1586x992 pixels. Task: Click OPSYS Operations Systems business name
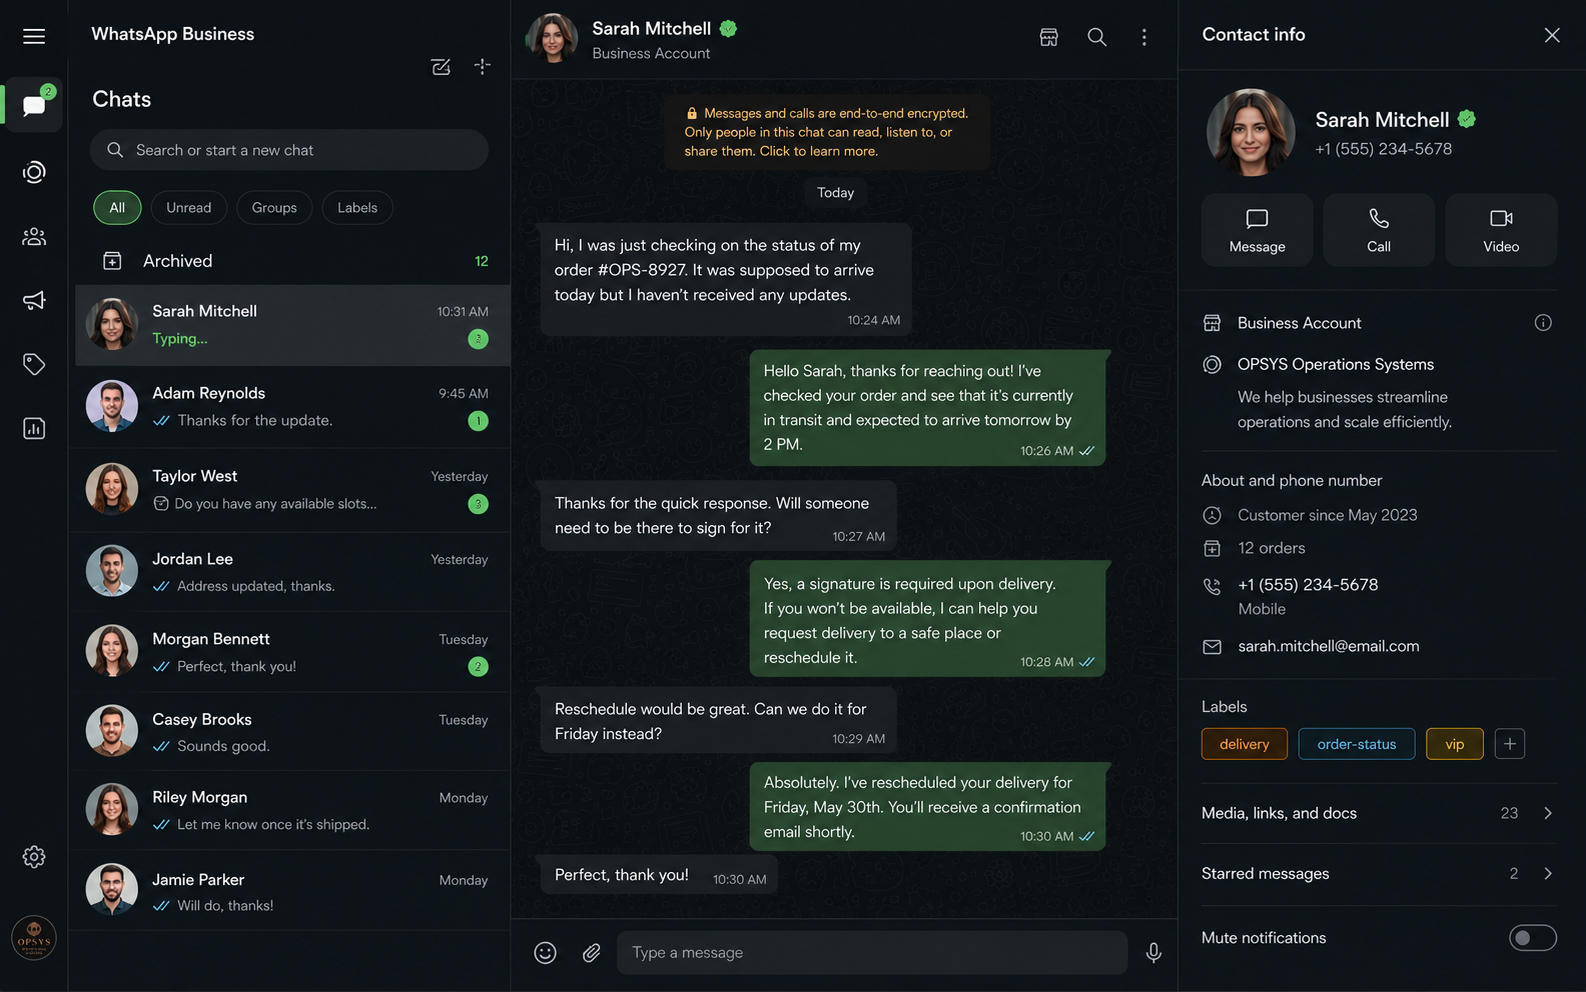pos(1335,365)
